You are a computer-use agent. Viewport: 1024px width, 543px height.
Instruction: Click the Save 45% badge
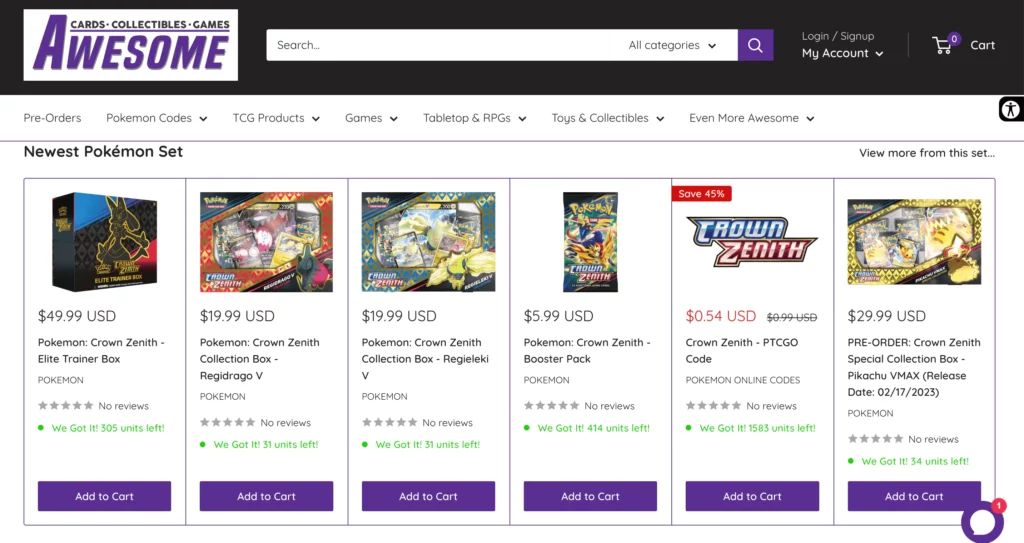(x=701, y=193)
